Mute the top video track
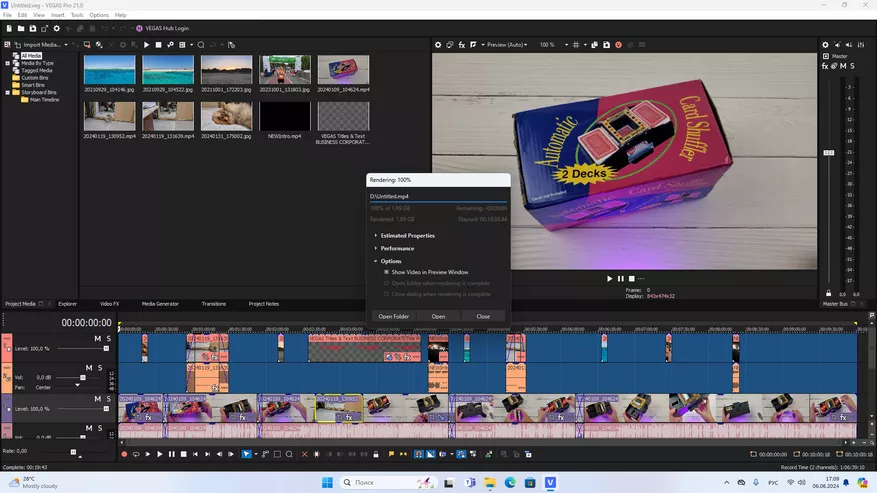The height and width of the screenshot is (493, 877). (98, 339)
